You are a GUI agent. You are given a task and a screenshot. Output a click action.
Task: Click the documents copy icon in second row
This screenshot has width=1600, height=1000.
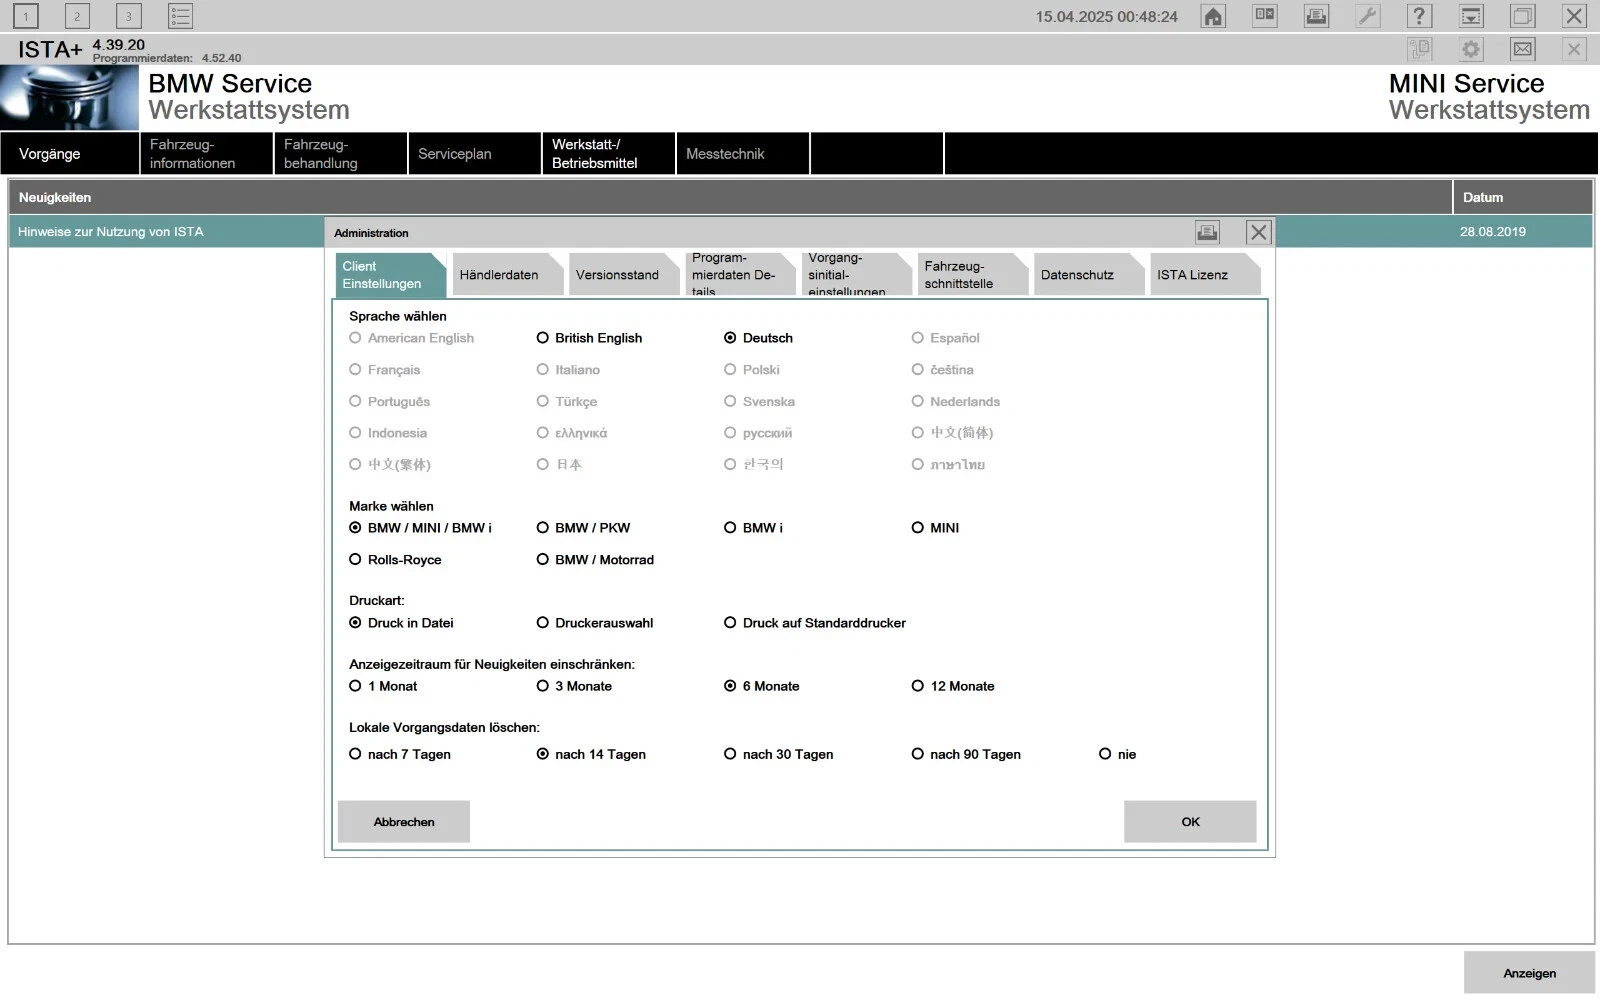tap(1419, 49)
